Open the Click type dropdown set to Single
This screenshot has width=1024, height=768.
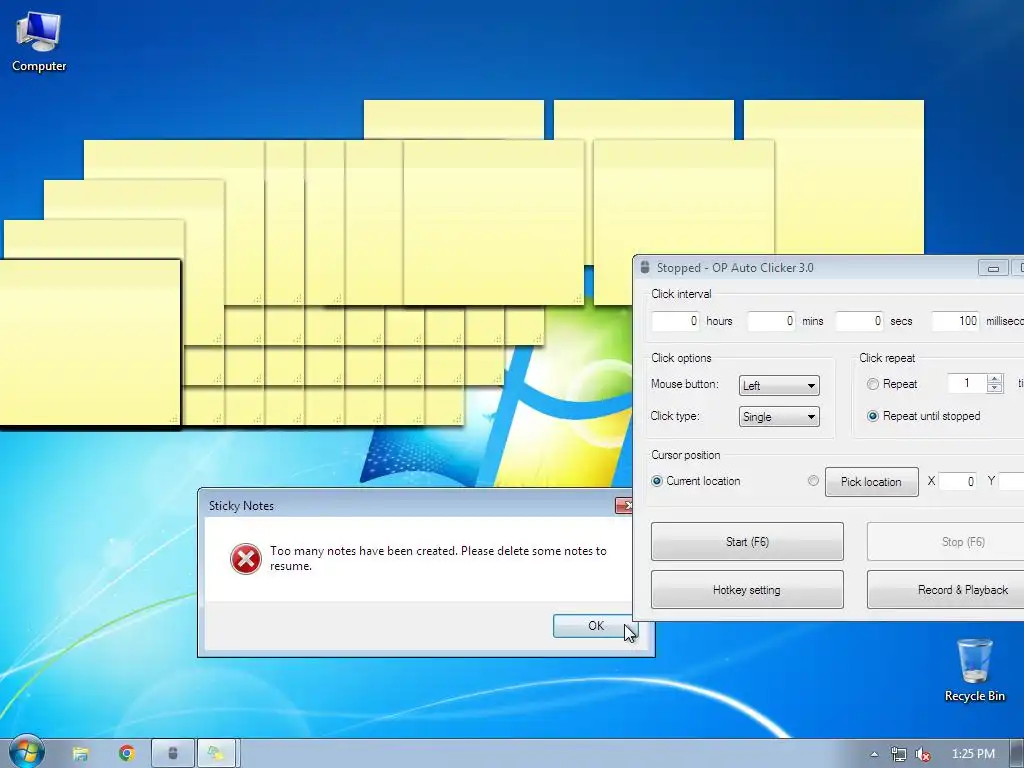point(779,417)
